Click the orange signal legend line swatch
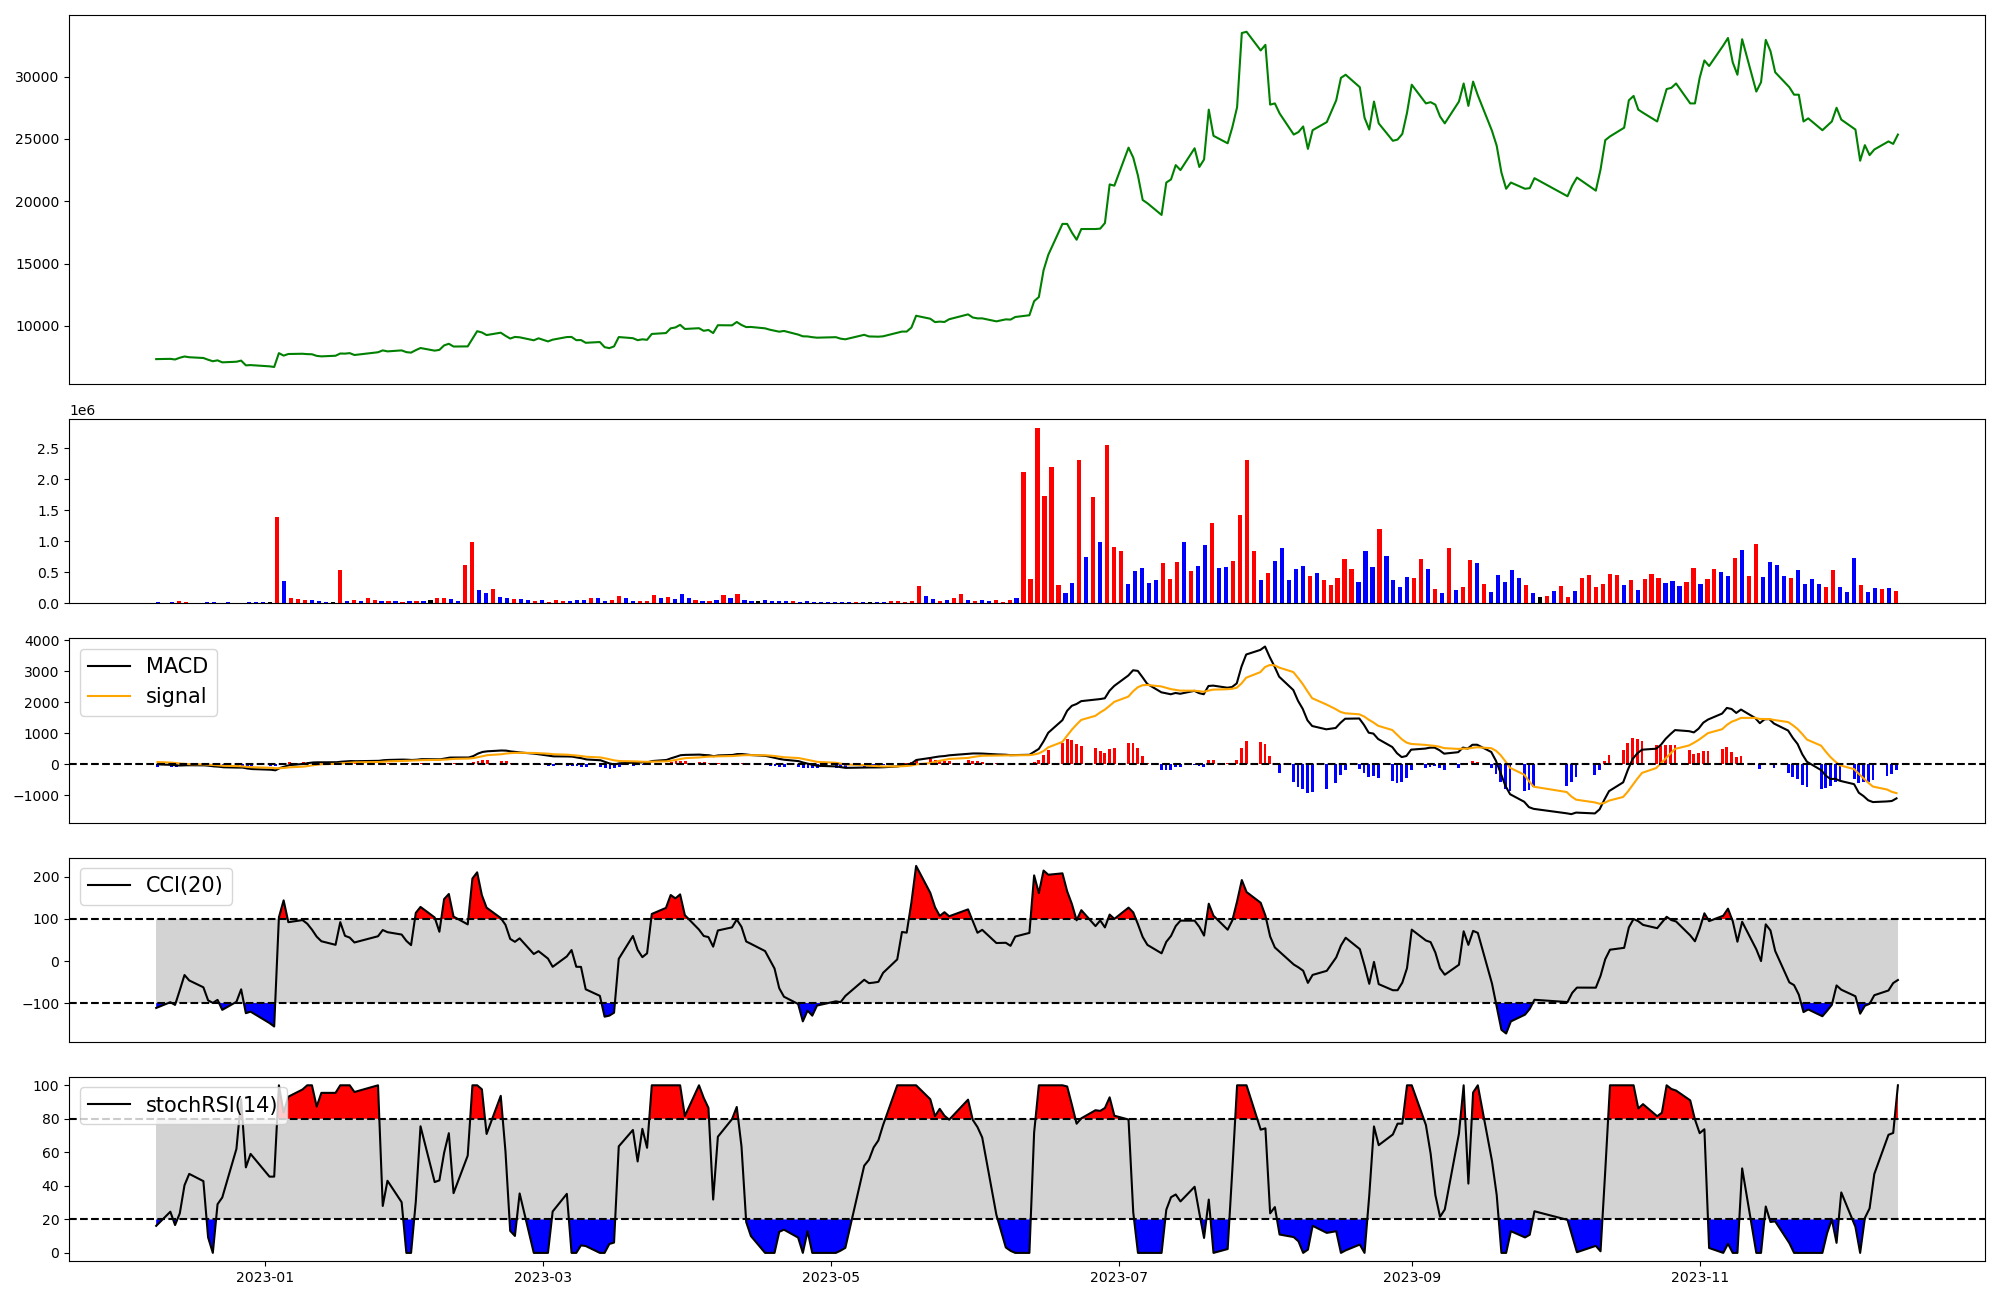Screen dimensions: 2000x1300 (x=109, y=696)
